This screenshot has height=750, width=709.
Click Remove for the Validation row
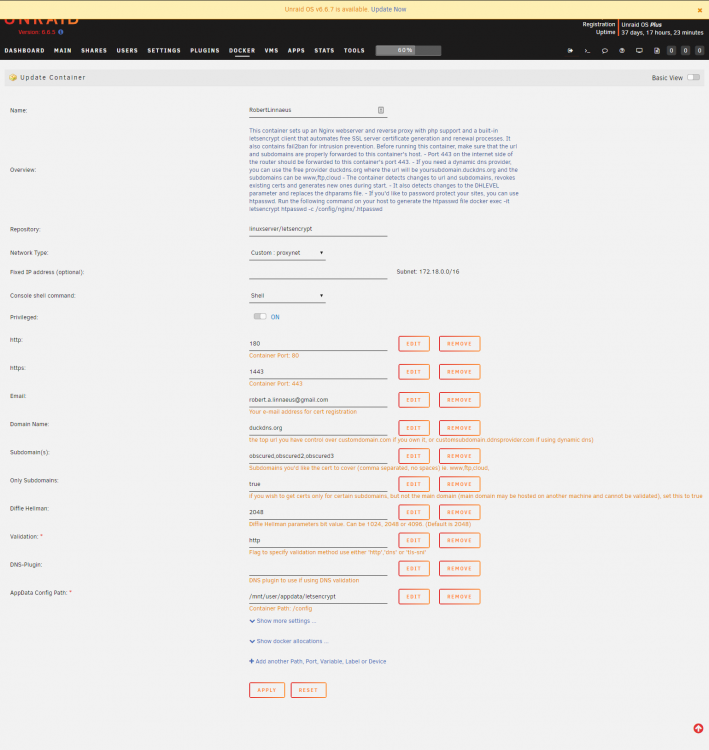pos(459,540)
